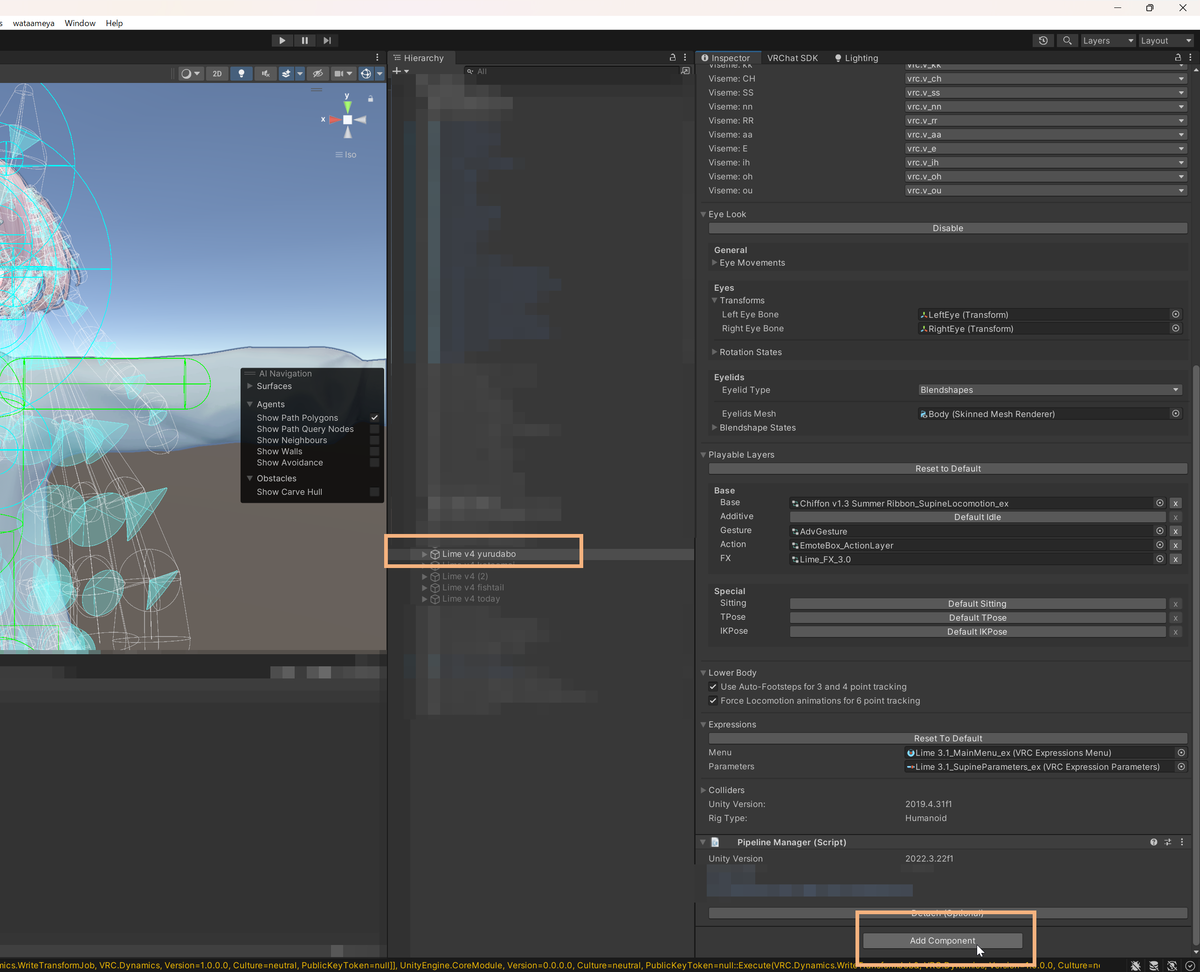Open the Eyelid Type Blendshapes dropdown
Screen dimensions: 1200x972
coord(1050,390)
